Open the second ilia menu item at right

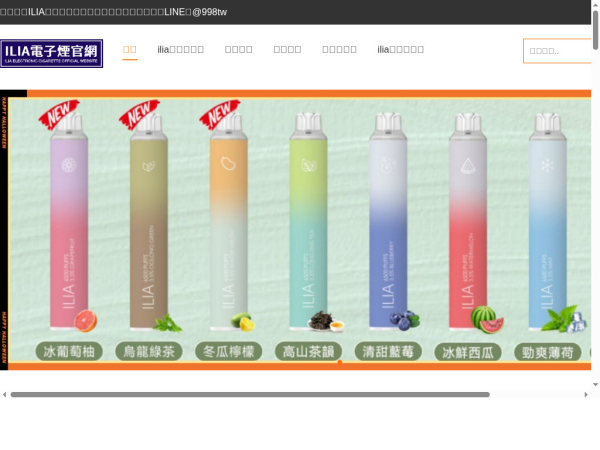400,50
